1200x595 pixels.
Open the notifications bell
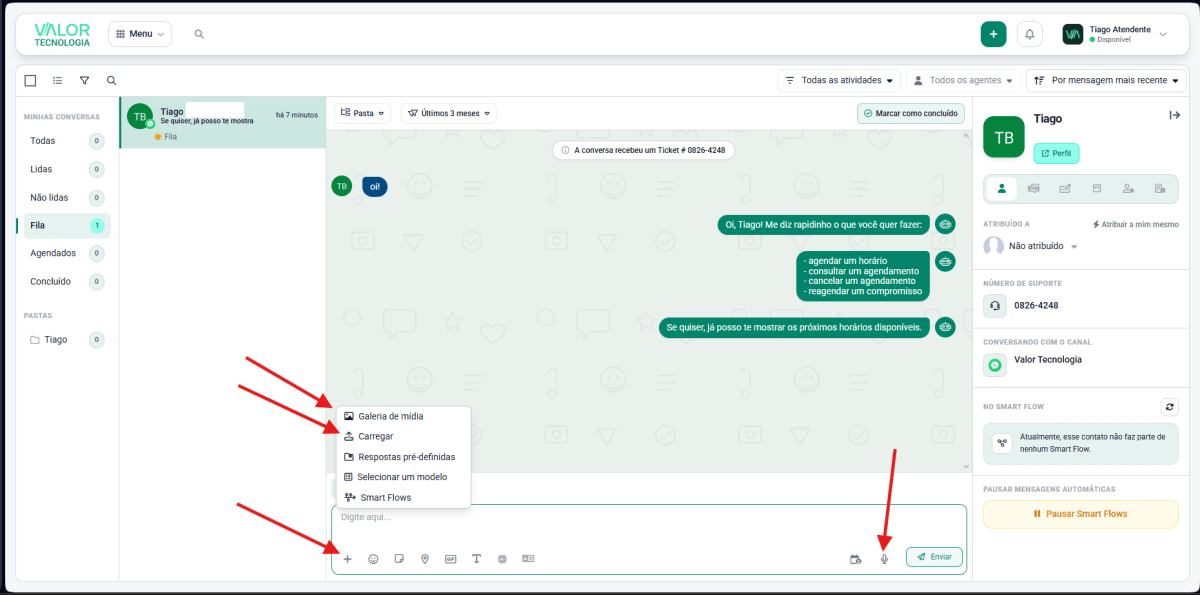coord(1030,34)
